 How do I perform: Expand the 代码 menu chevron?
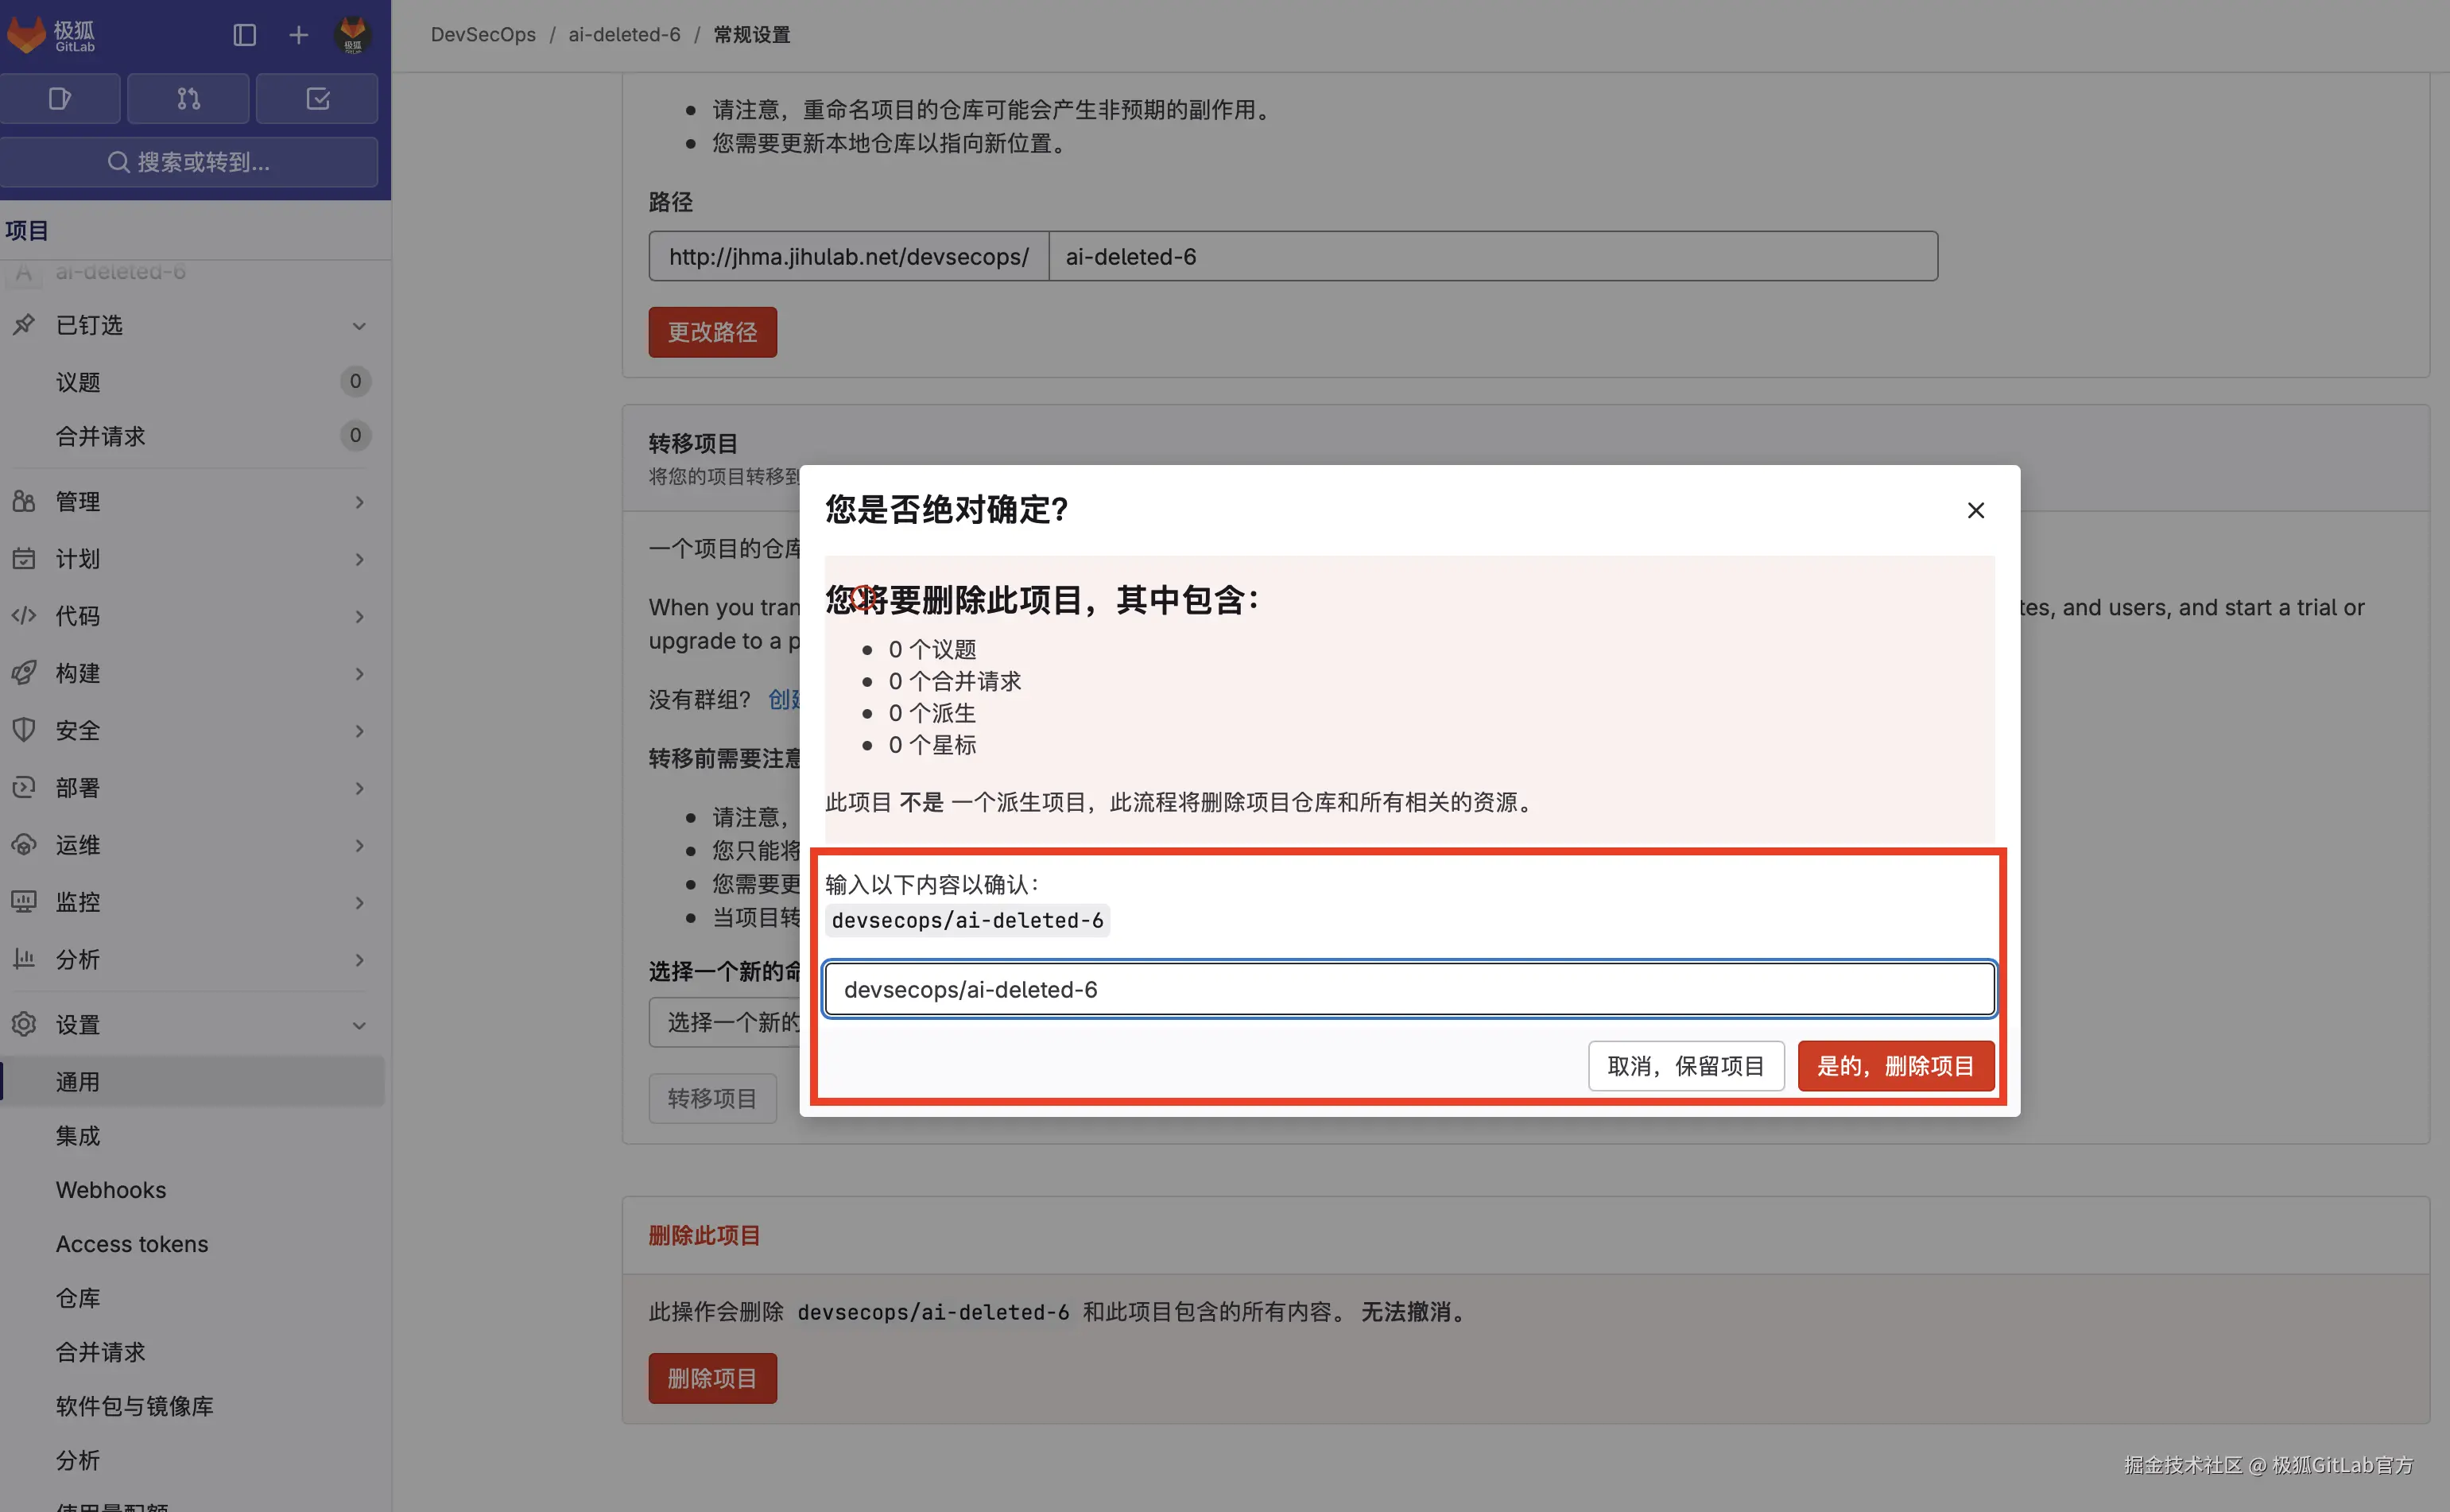tap(359, 616)
